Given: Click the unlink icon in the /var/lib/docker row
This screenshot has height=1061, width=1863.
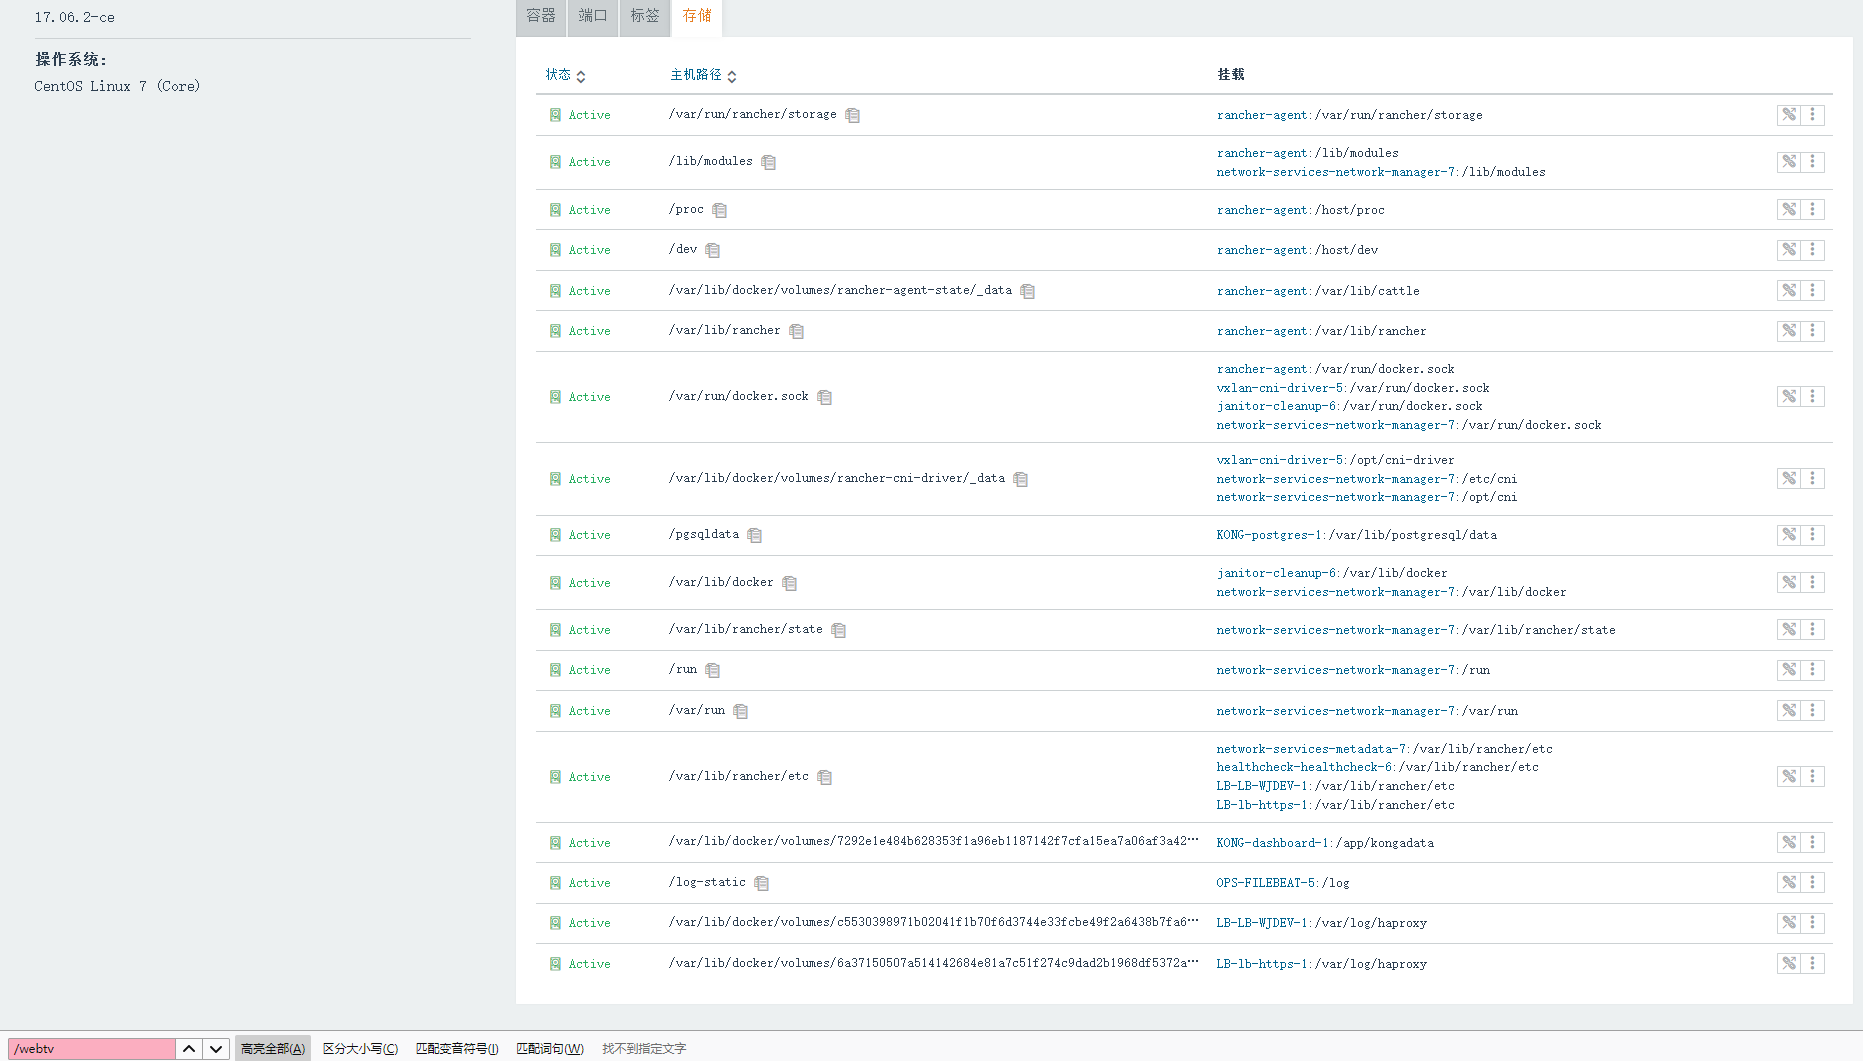Looking at the screenshot, I should click(1788, 583).
